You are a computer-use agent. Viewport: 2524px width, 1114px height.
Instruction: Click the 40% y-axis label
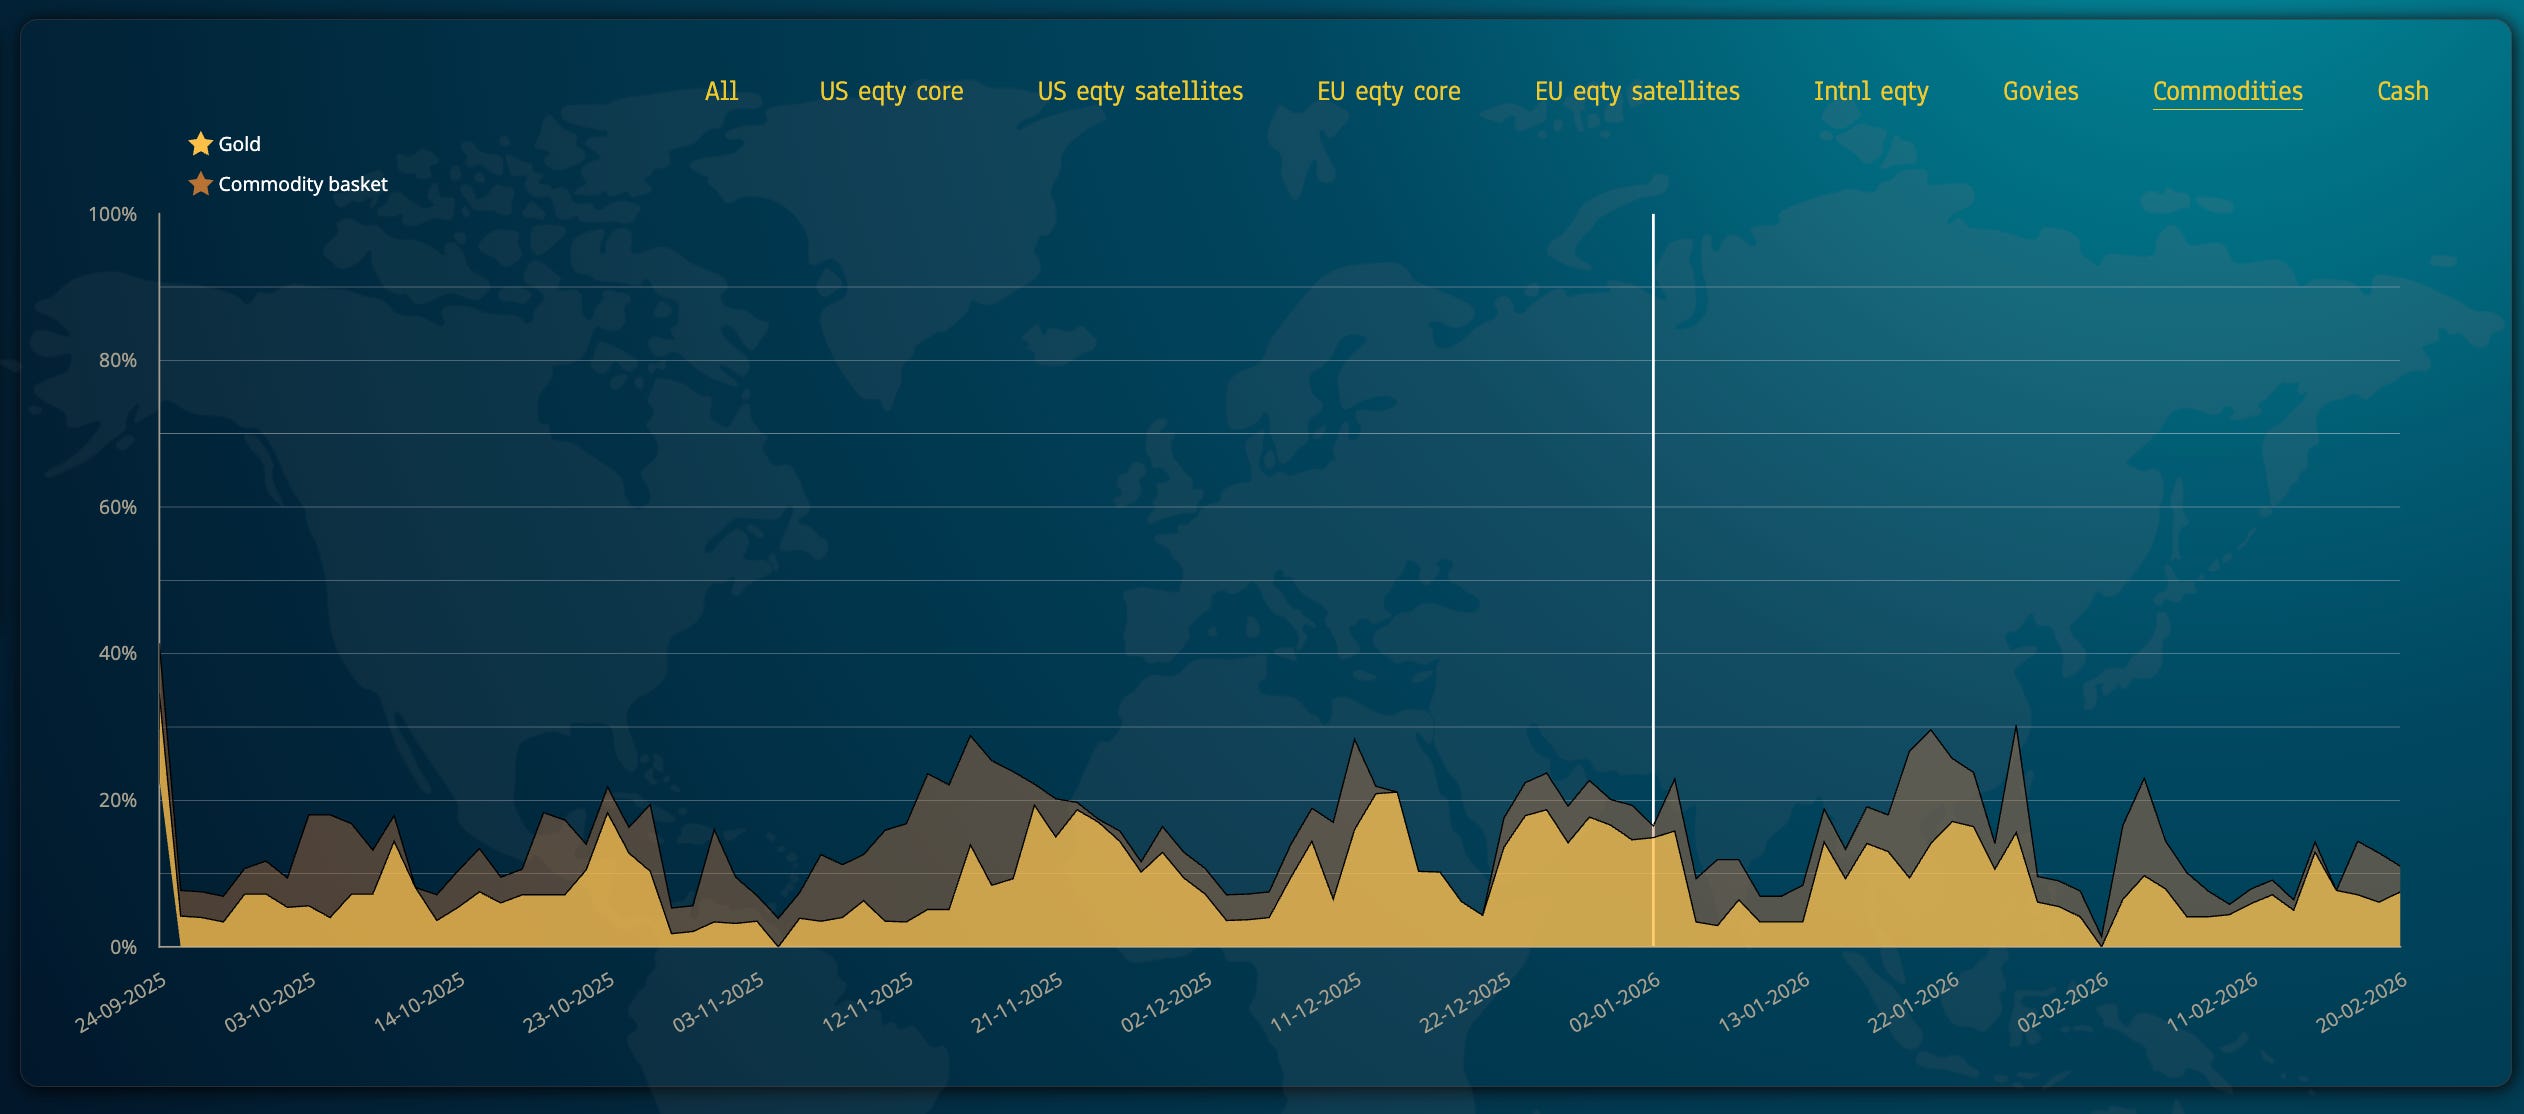click(117, 653)
